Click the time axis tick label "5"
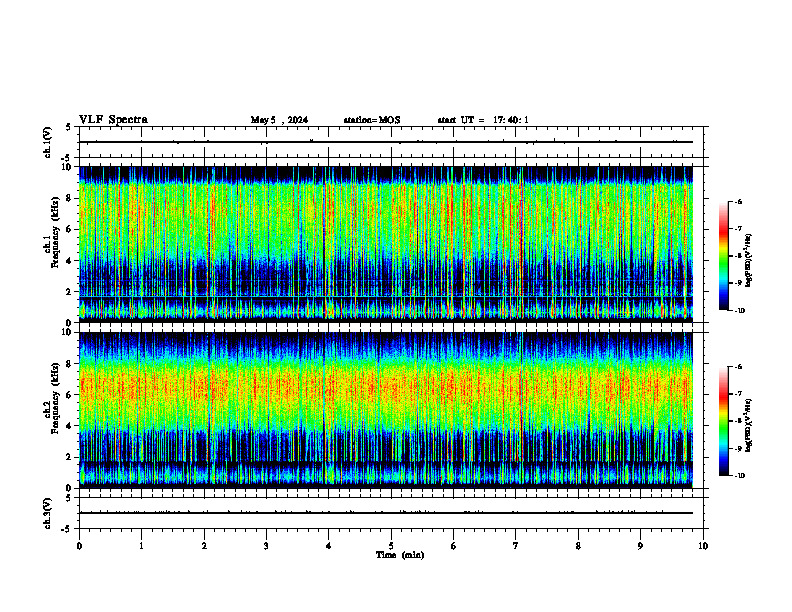 pyautogui.click(x=391, y=546)
